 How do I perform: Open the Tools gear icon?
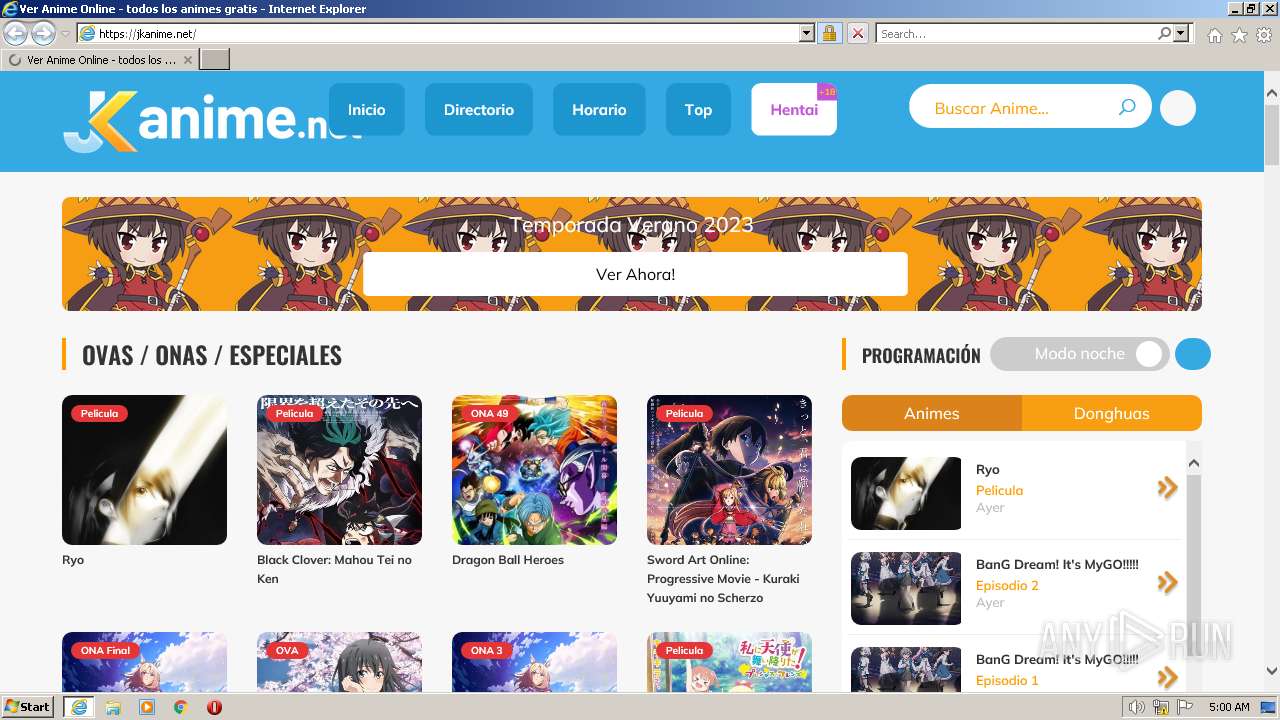coord(1264,35)
